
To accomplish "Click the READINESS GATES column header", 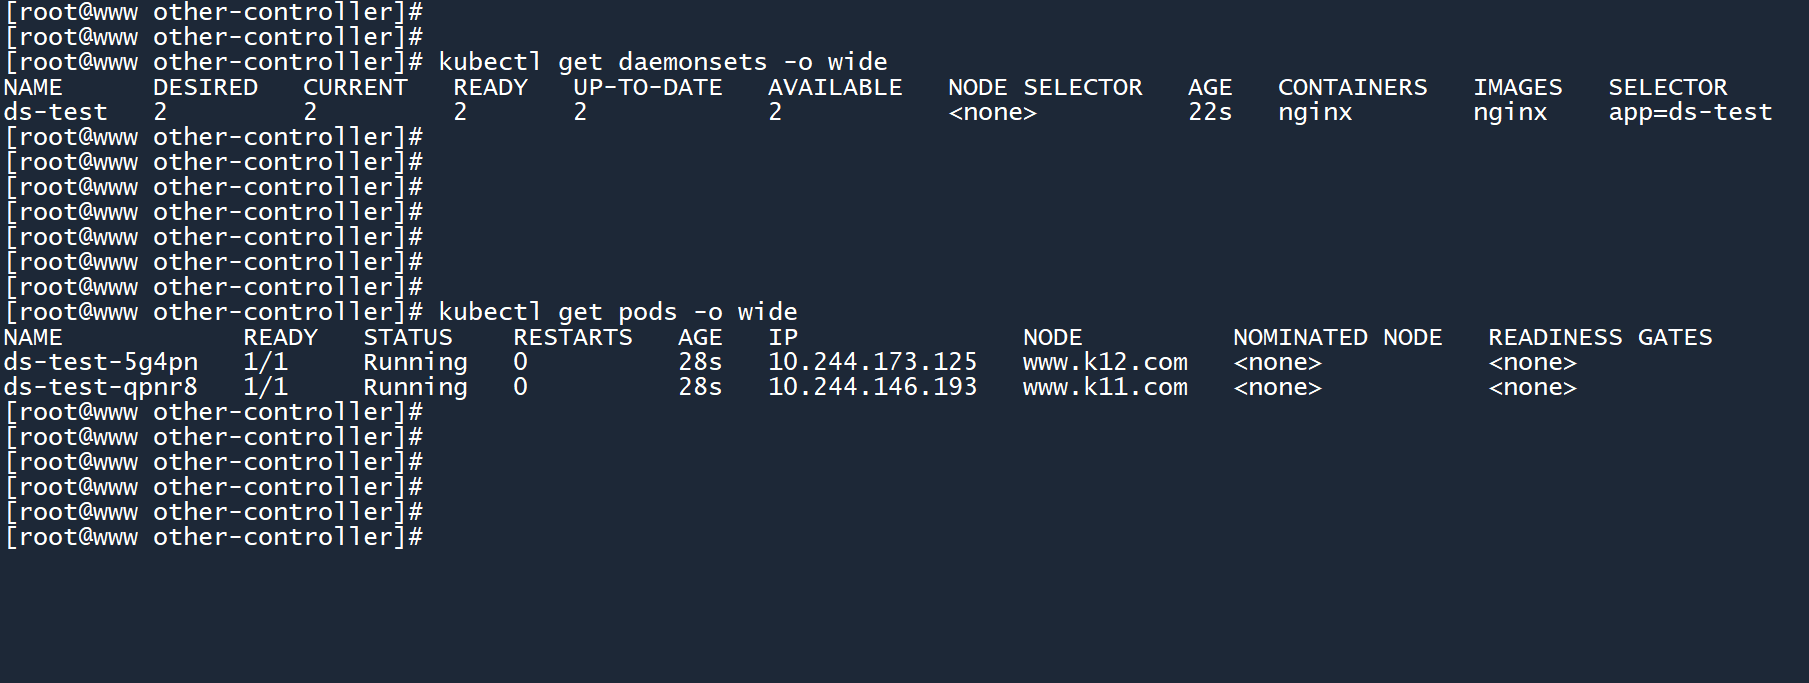I will [x=1600, y=338].
